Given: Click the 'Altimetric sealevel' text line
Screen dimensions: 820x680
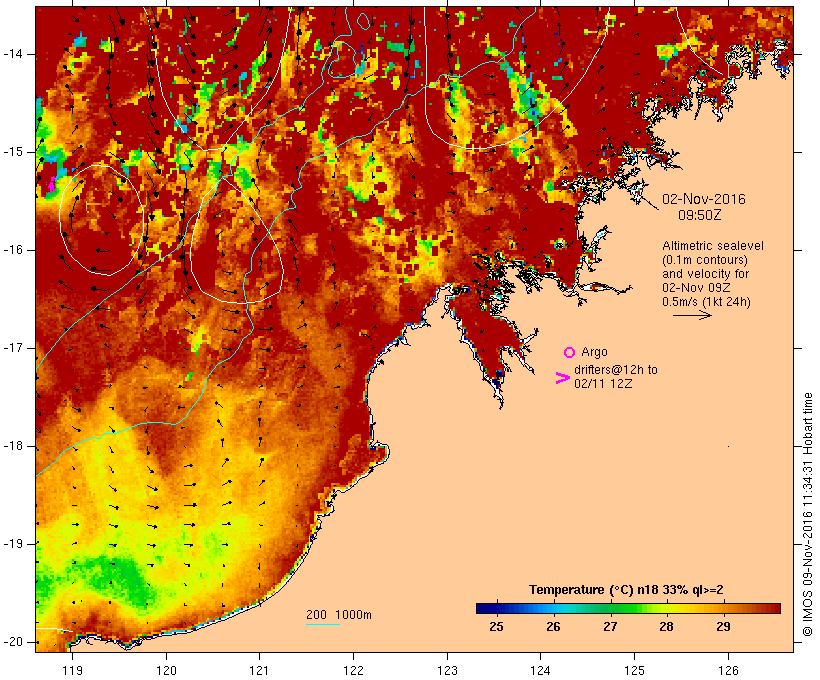Looking at the screenshot, I should click(x=713, y=246).
